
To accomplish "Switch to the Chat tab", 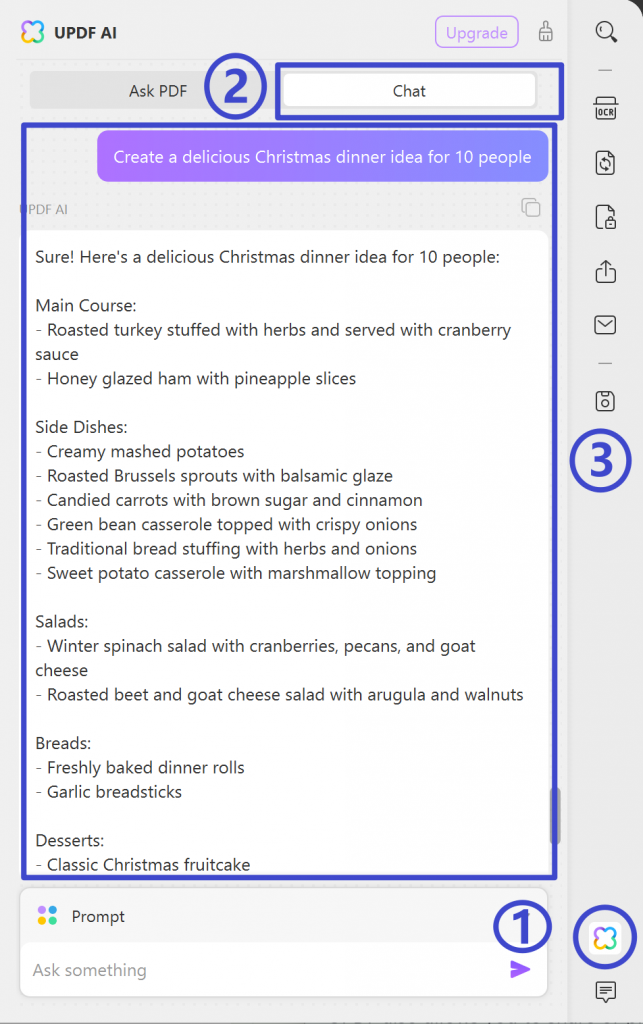I will [409, 91].
